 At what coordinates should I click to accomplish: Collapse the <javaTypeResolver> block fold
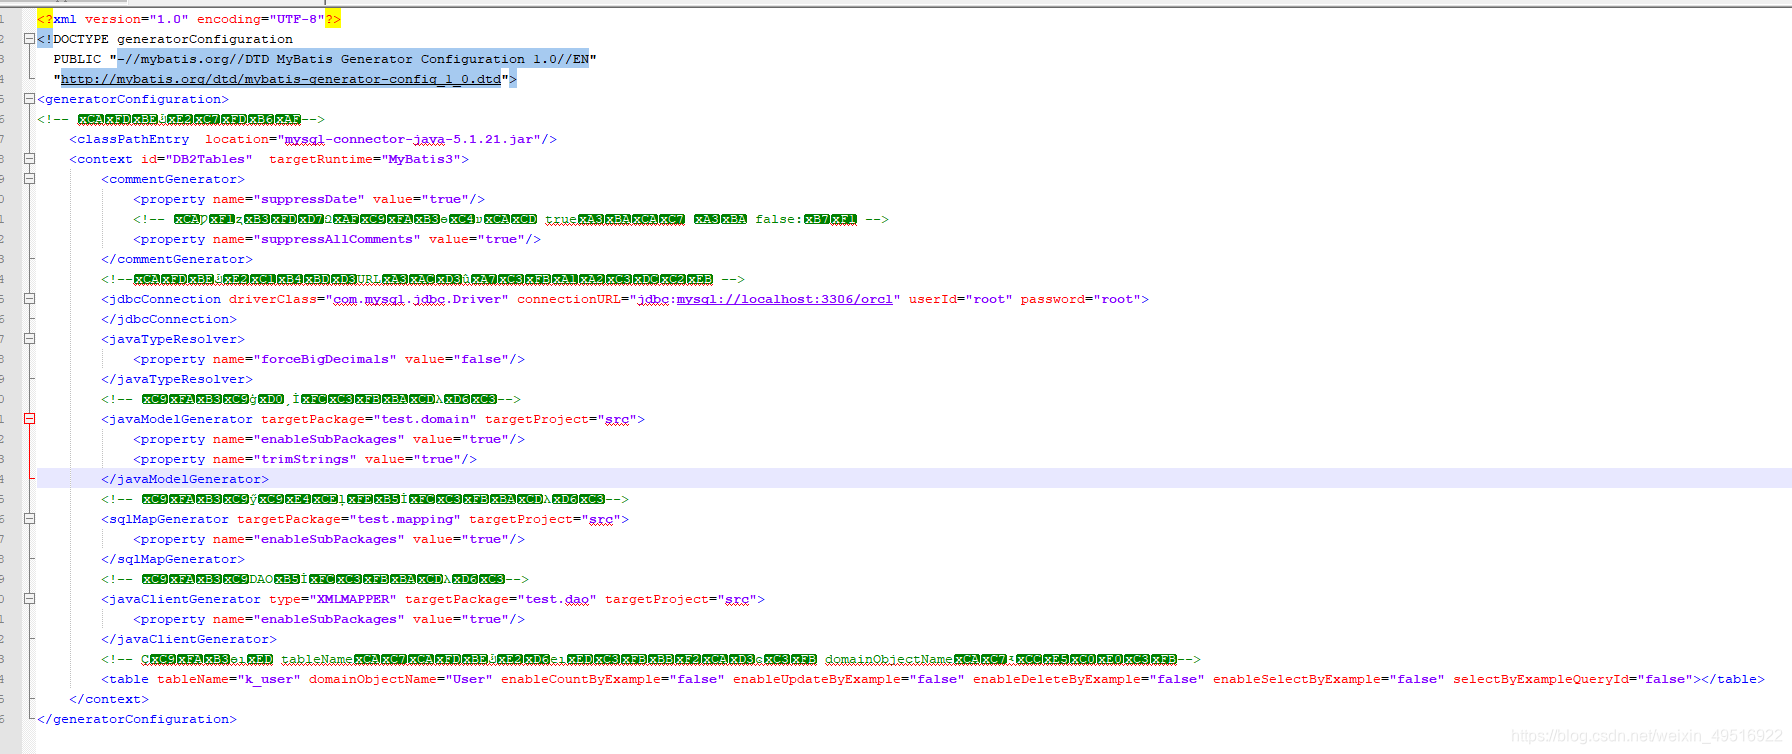(x=29, y=339)
